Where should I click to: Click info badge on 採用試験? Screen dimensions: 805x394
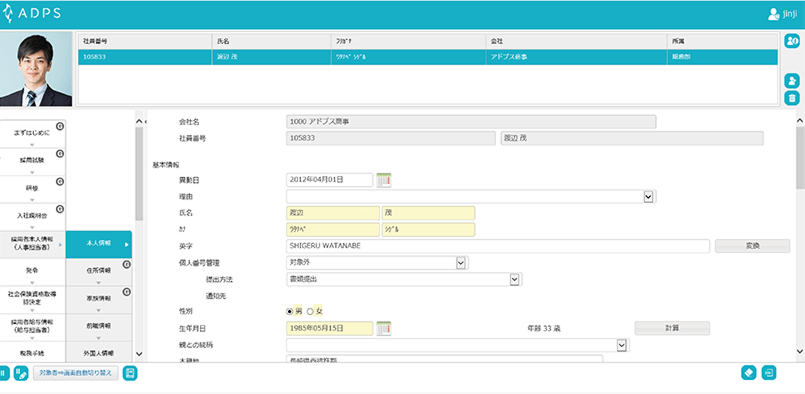point(60,154)
